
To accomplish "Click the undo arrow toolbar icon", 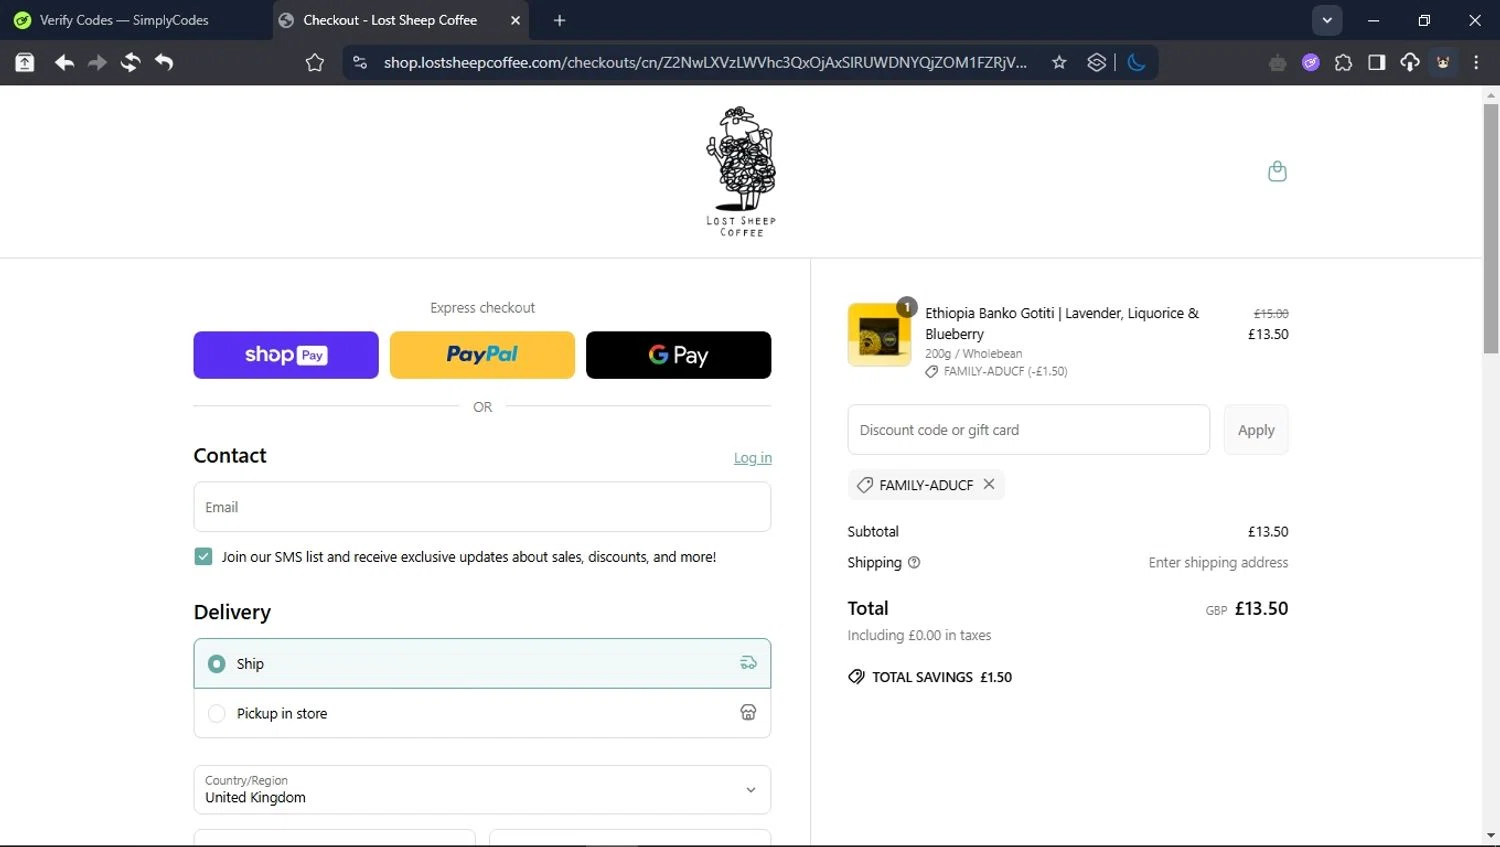I will 164,62.
